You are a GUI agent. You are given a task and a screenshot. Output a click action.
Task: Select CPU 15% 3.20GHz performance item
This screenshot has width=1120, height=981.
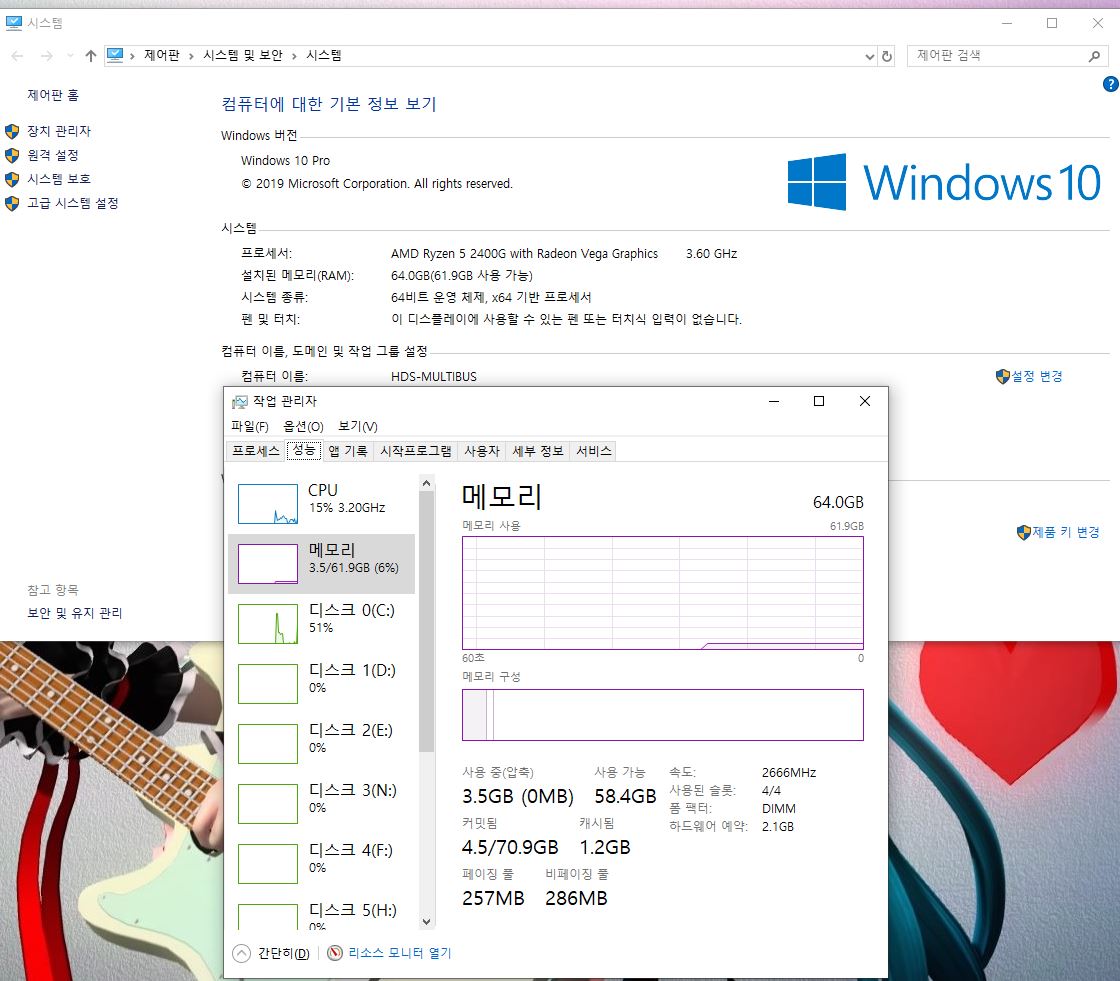(321, 503)
